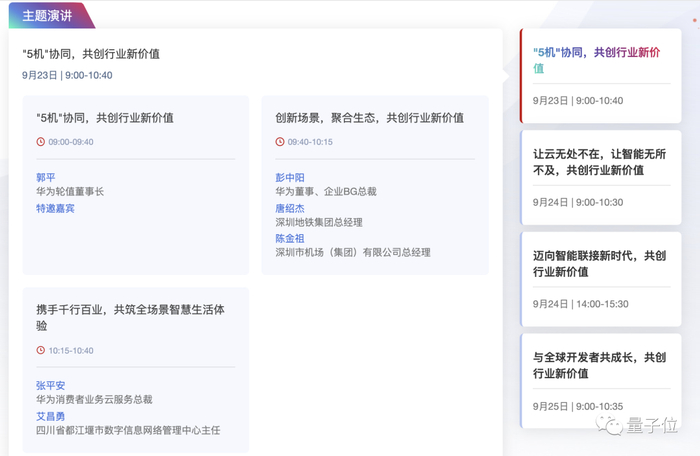Screen dimensions: 700x456
Task: Click clock icon beside 09:00-09:40
Action: click(40, 142)
